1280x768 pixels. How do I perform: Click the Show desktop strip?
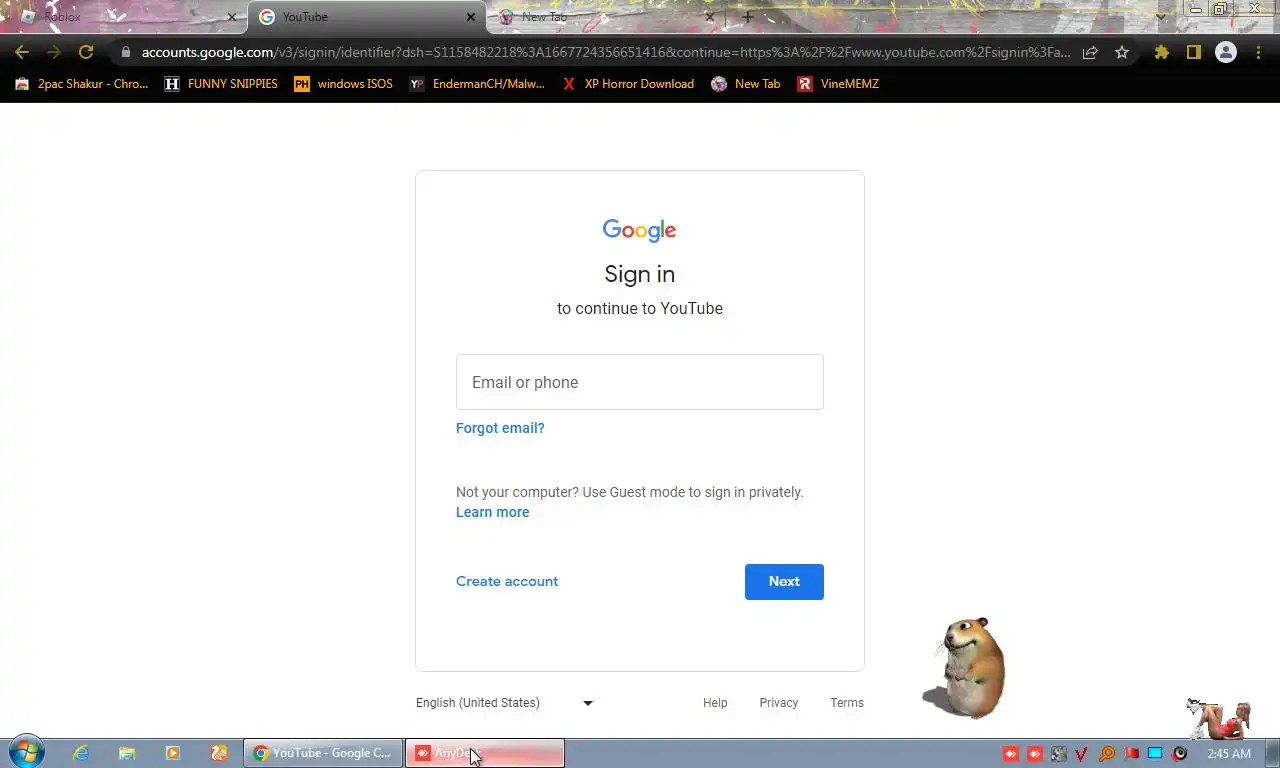[1273, 753]
